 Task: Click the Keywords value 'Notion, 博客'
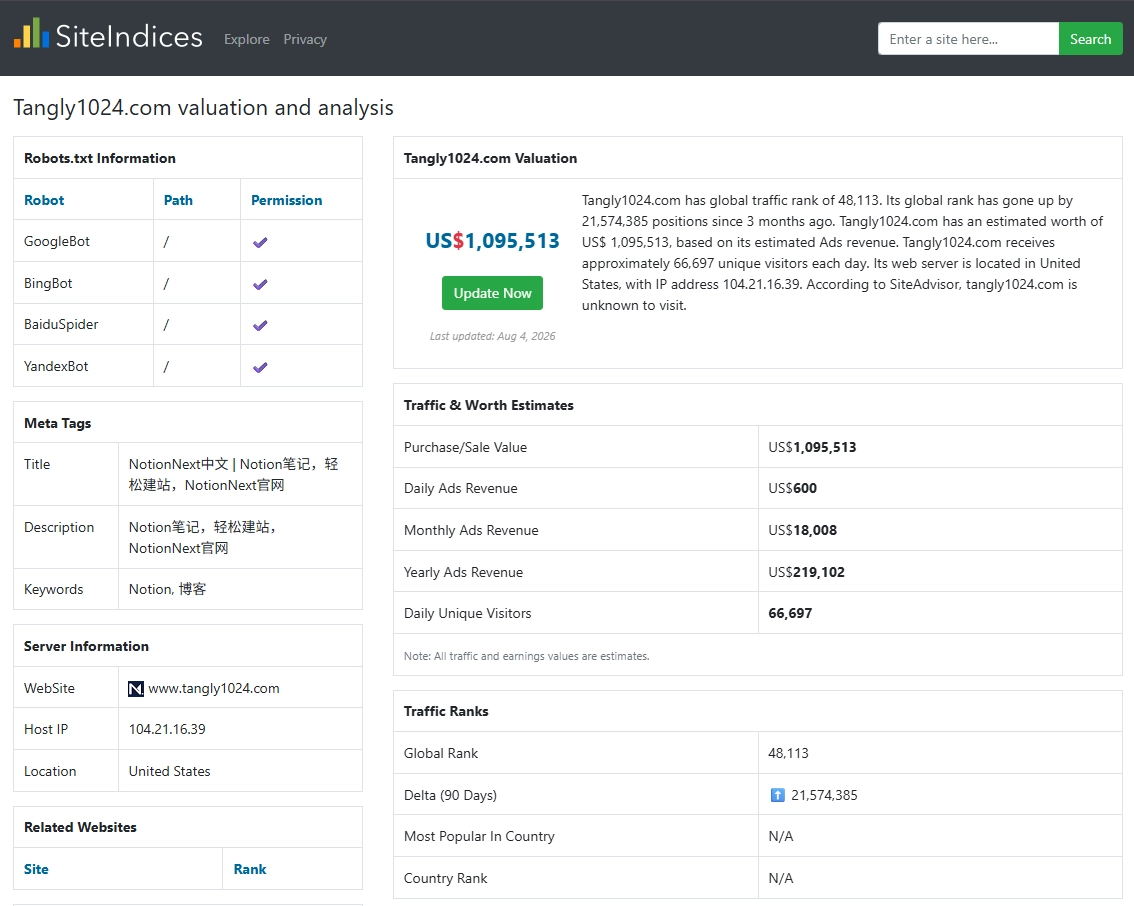click(168, 589)
